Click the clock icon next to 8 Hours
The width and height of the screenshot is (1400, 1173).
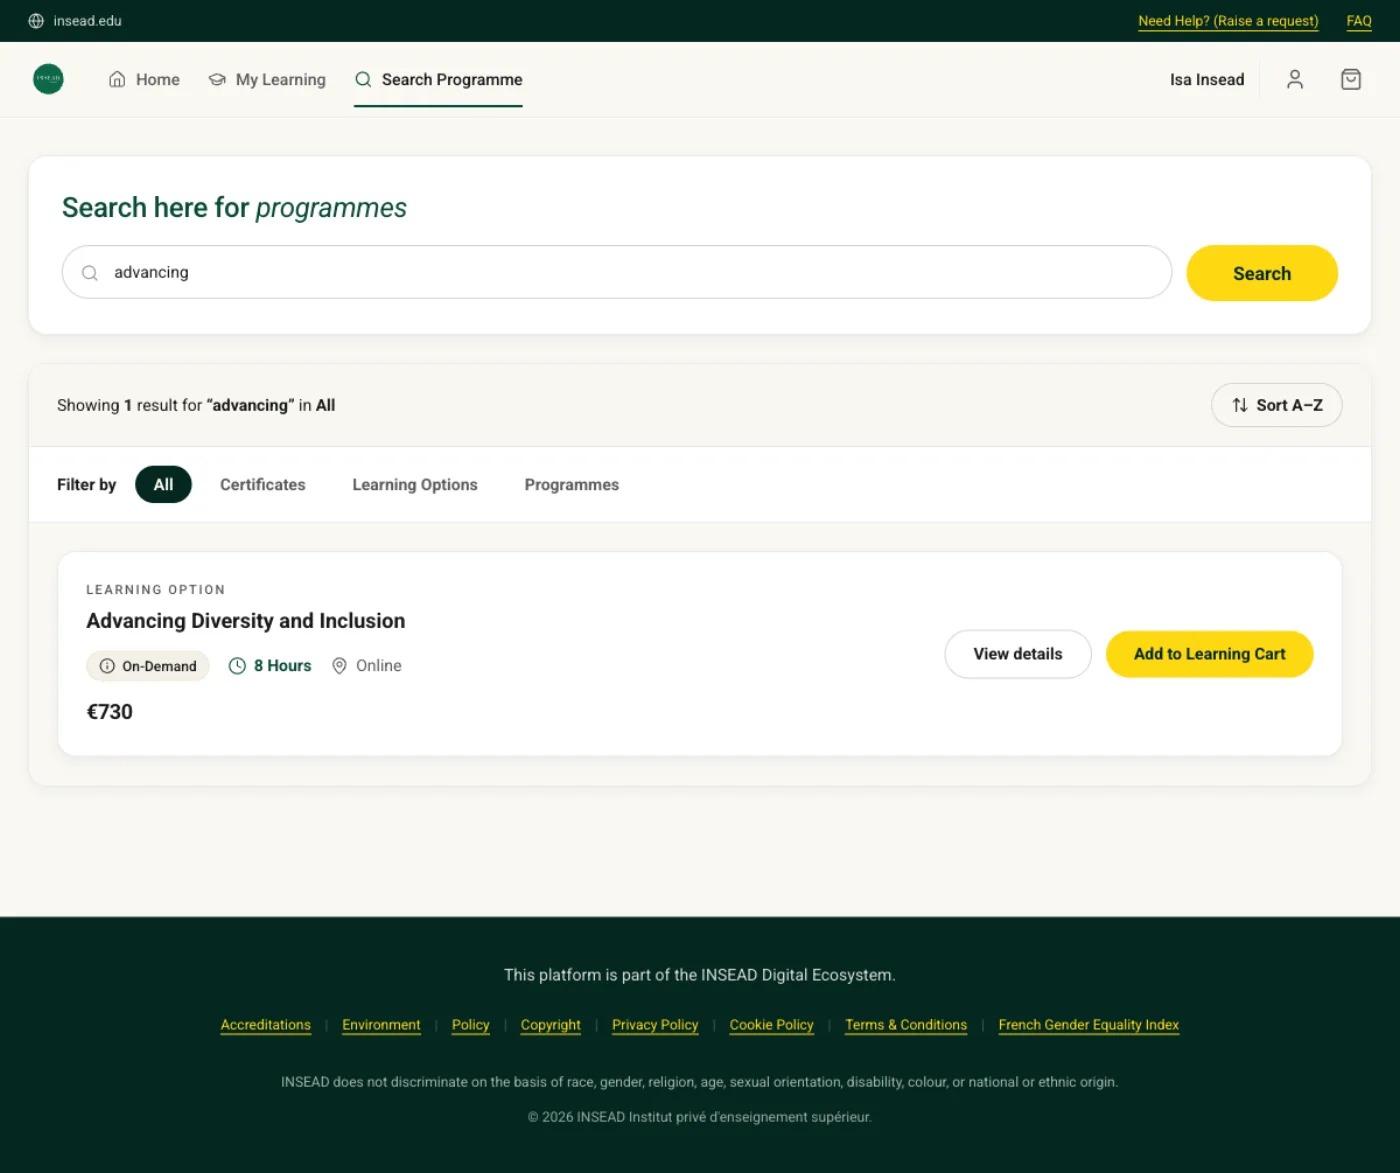(237, 666)
